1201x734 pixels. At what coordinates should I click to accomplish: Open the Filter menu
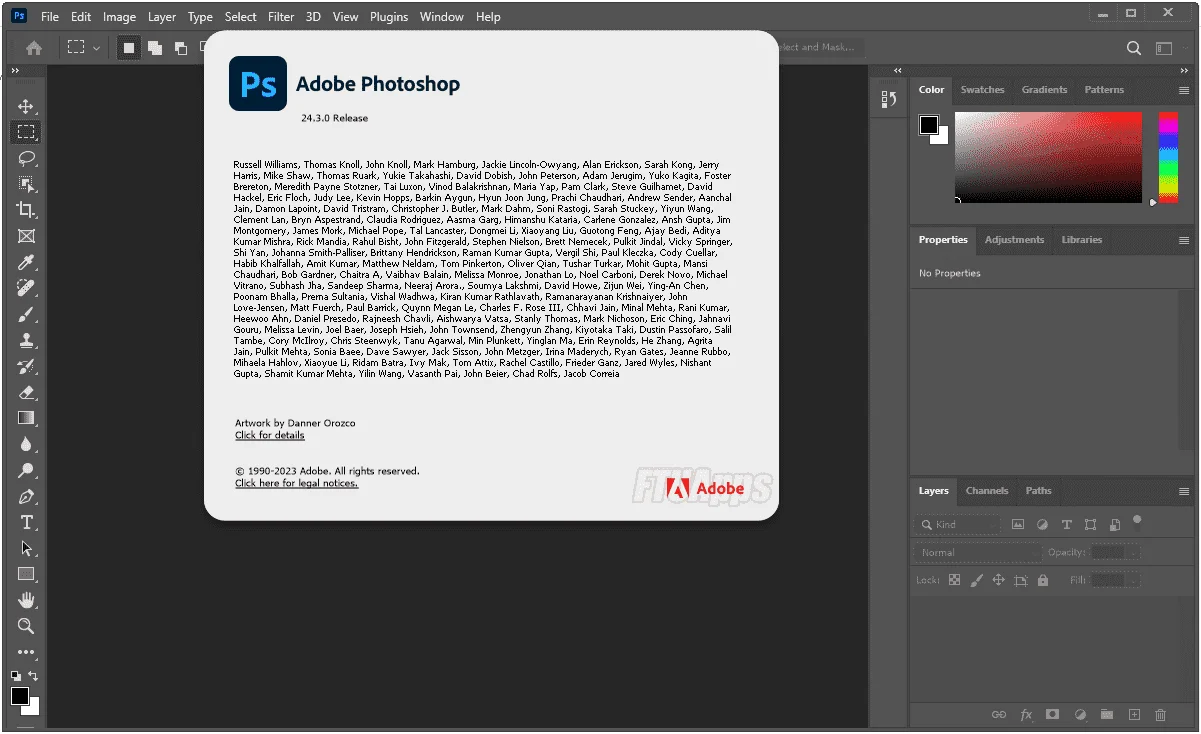point(282,17)
